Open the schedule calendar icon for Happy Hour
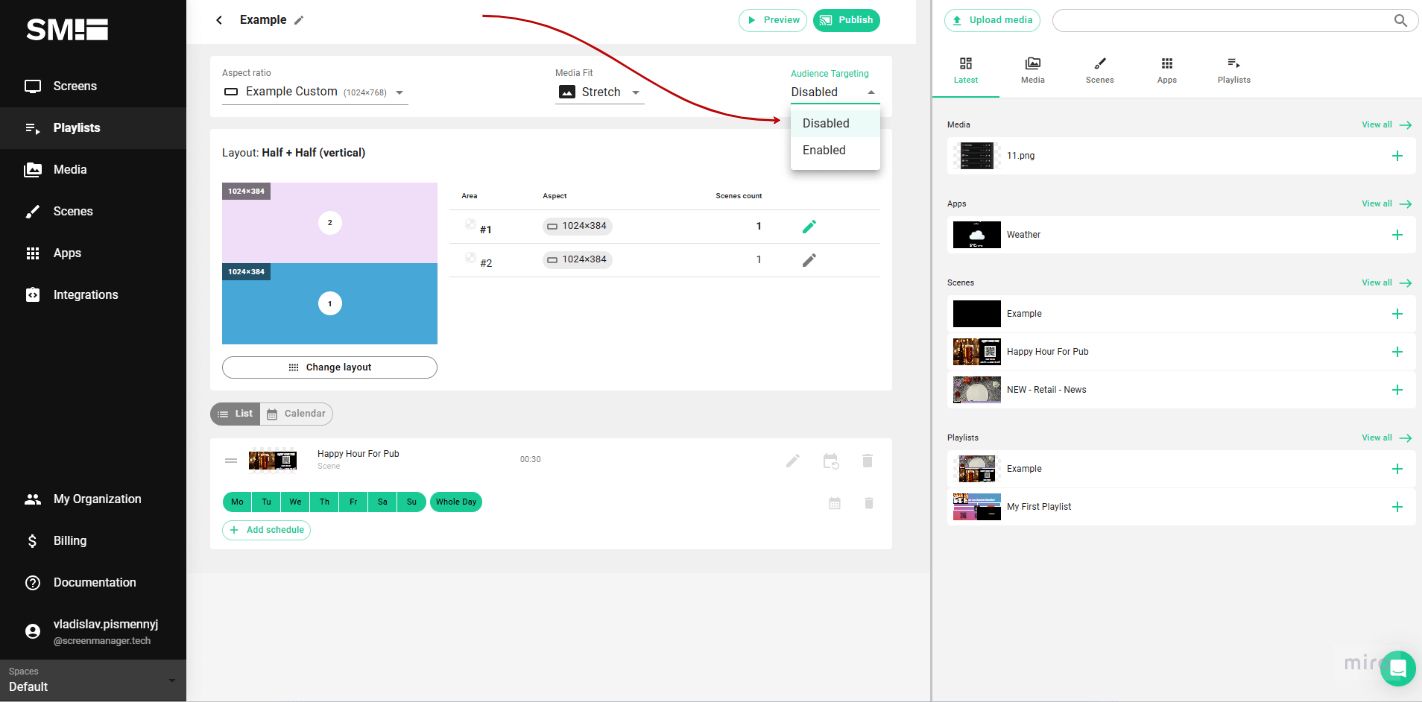The image size is (1422, 702). click(830, 461)
